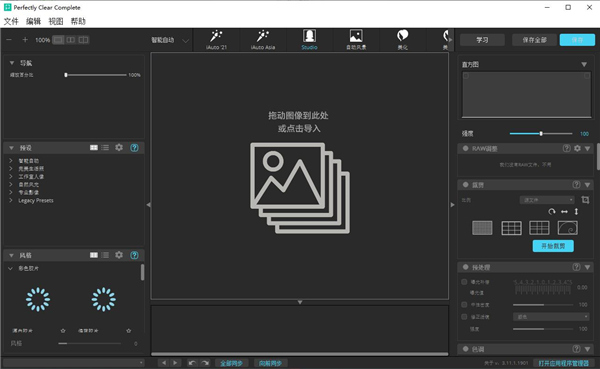Enable the first preprocessing checkbox
Viewport: 600px width, 369px height.
pyautogui.click(x=464, y=282)
